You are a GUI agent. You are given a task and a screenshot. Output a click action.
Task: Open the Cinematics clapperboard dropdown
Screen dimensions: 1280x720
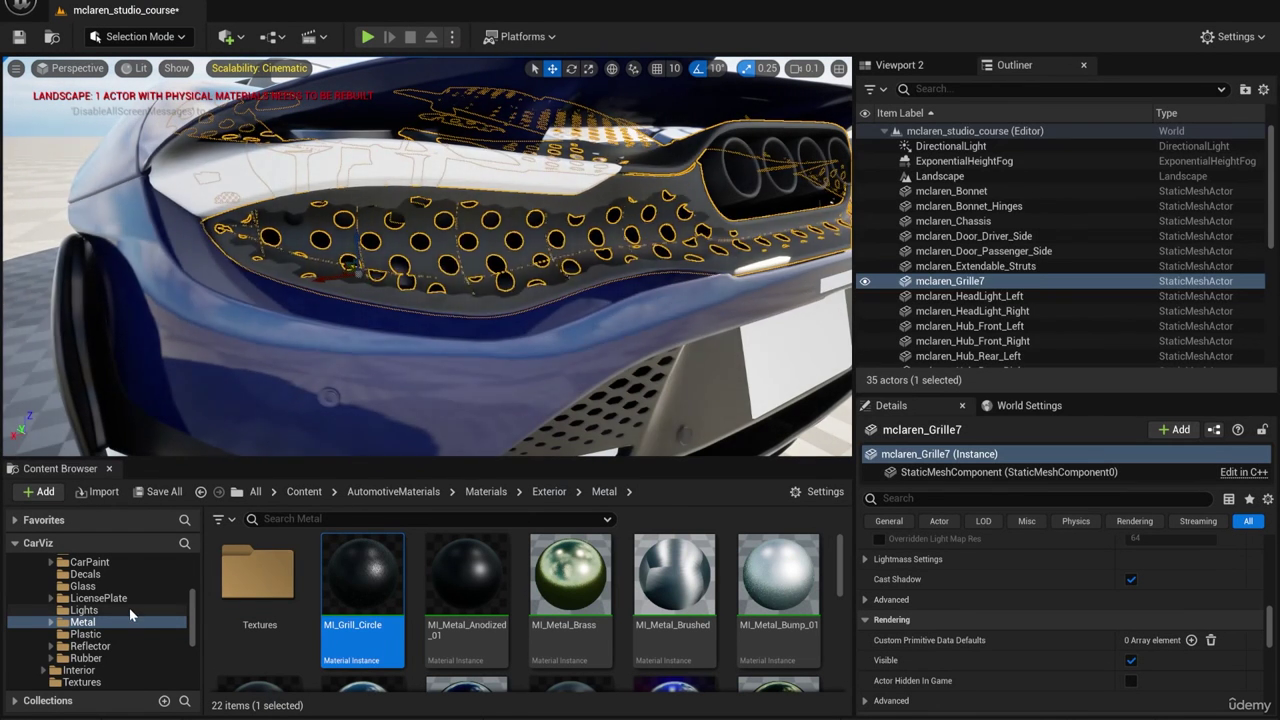(x=314, y=37)
